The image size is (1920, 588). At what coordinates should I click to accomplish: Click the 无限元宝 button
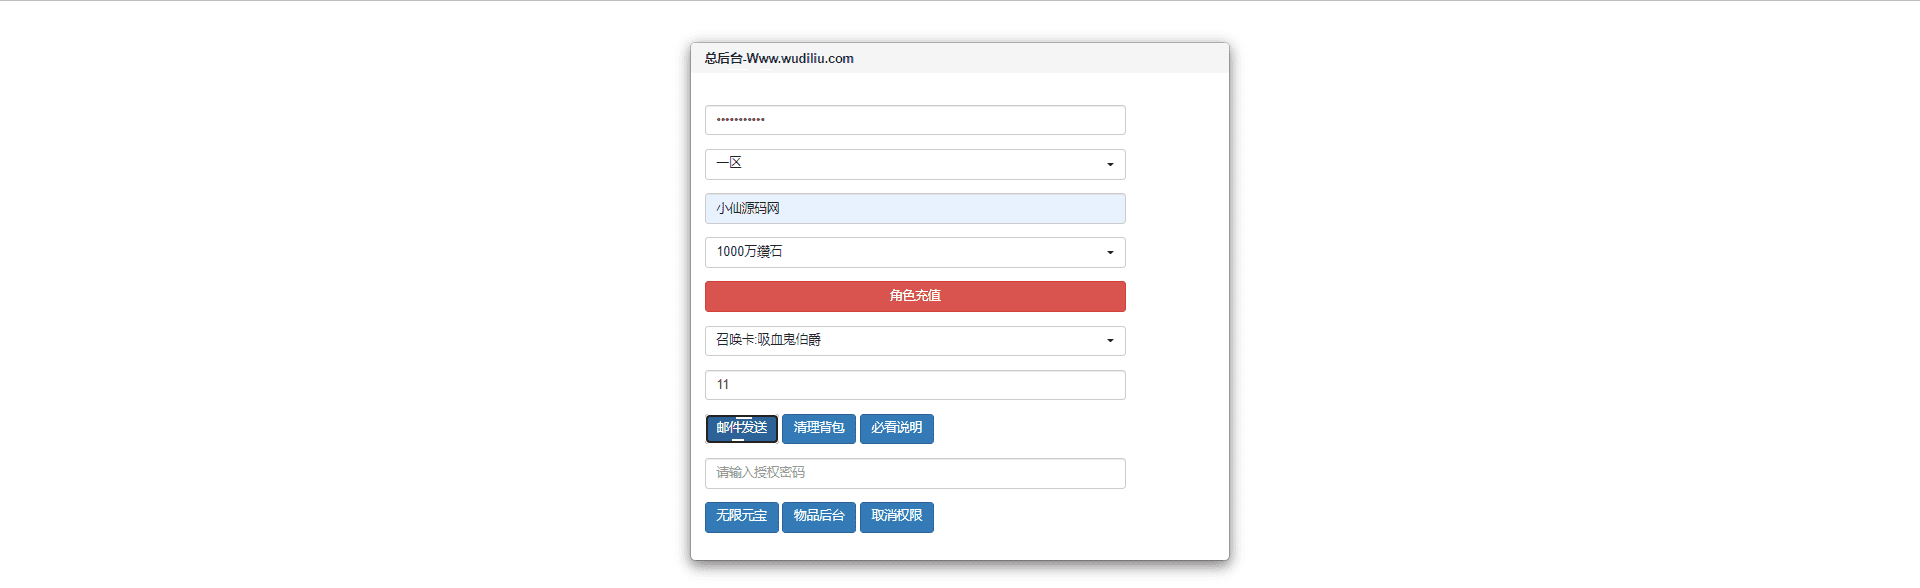pyautogui.click(x=742, y=517)
